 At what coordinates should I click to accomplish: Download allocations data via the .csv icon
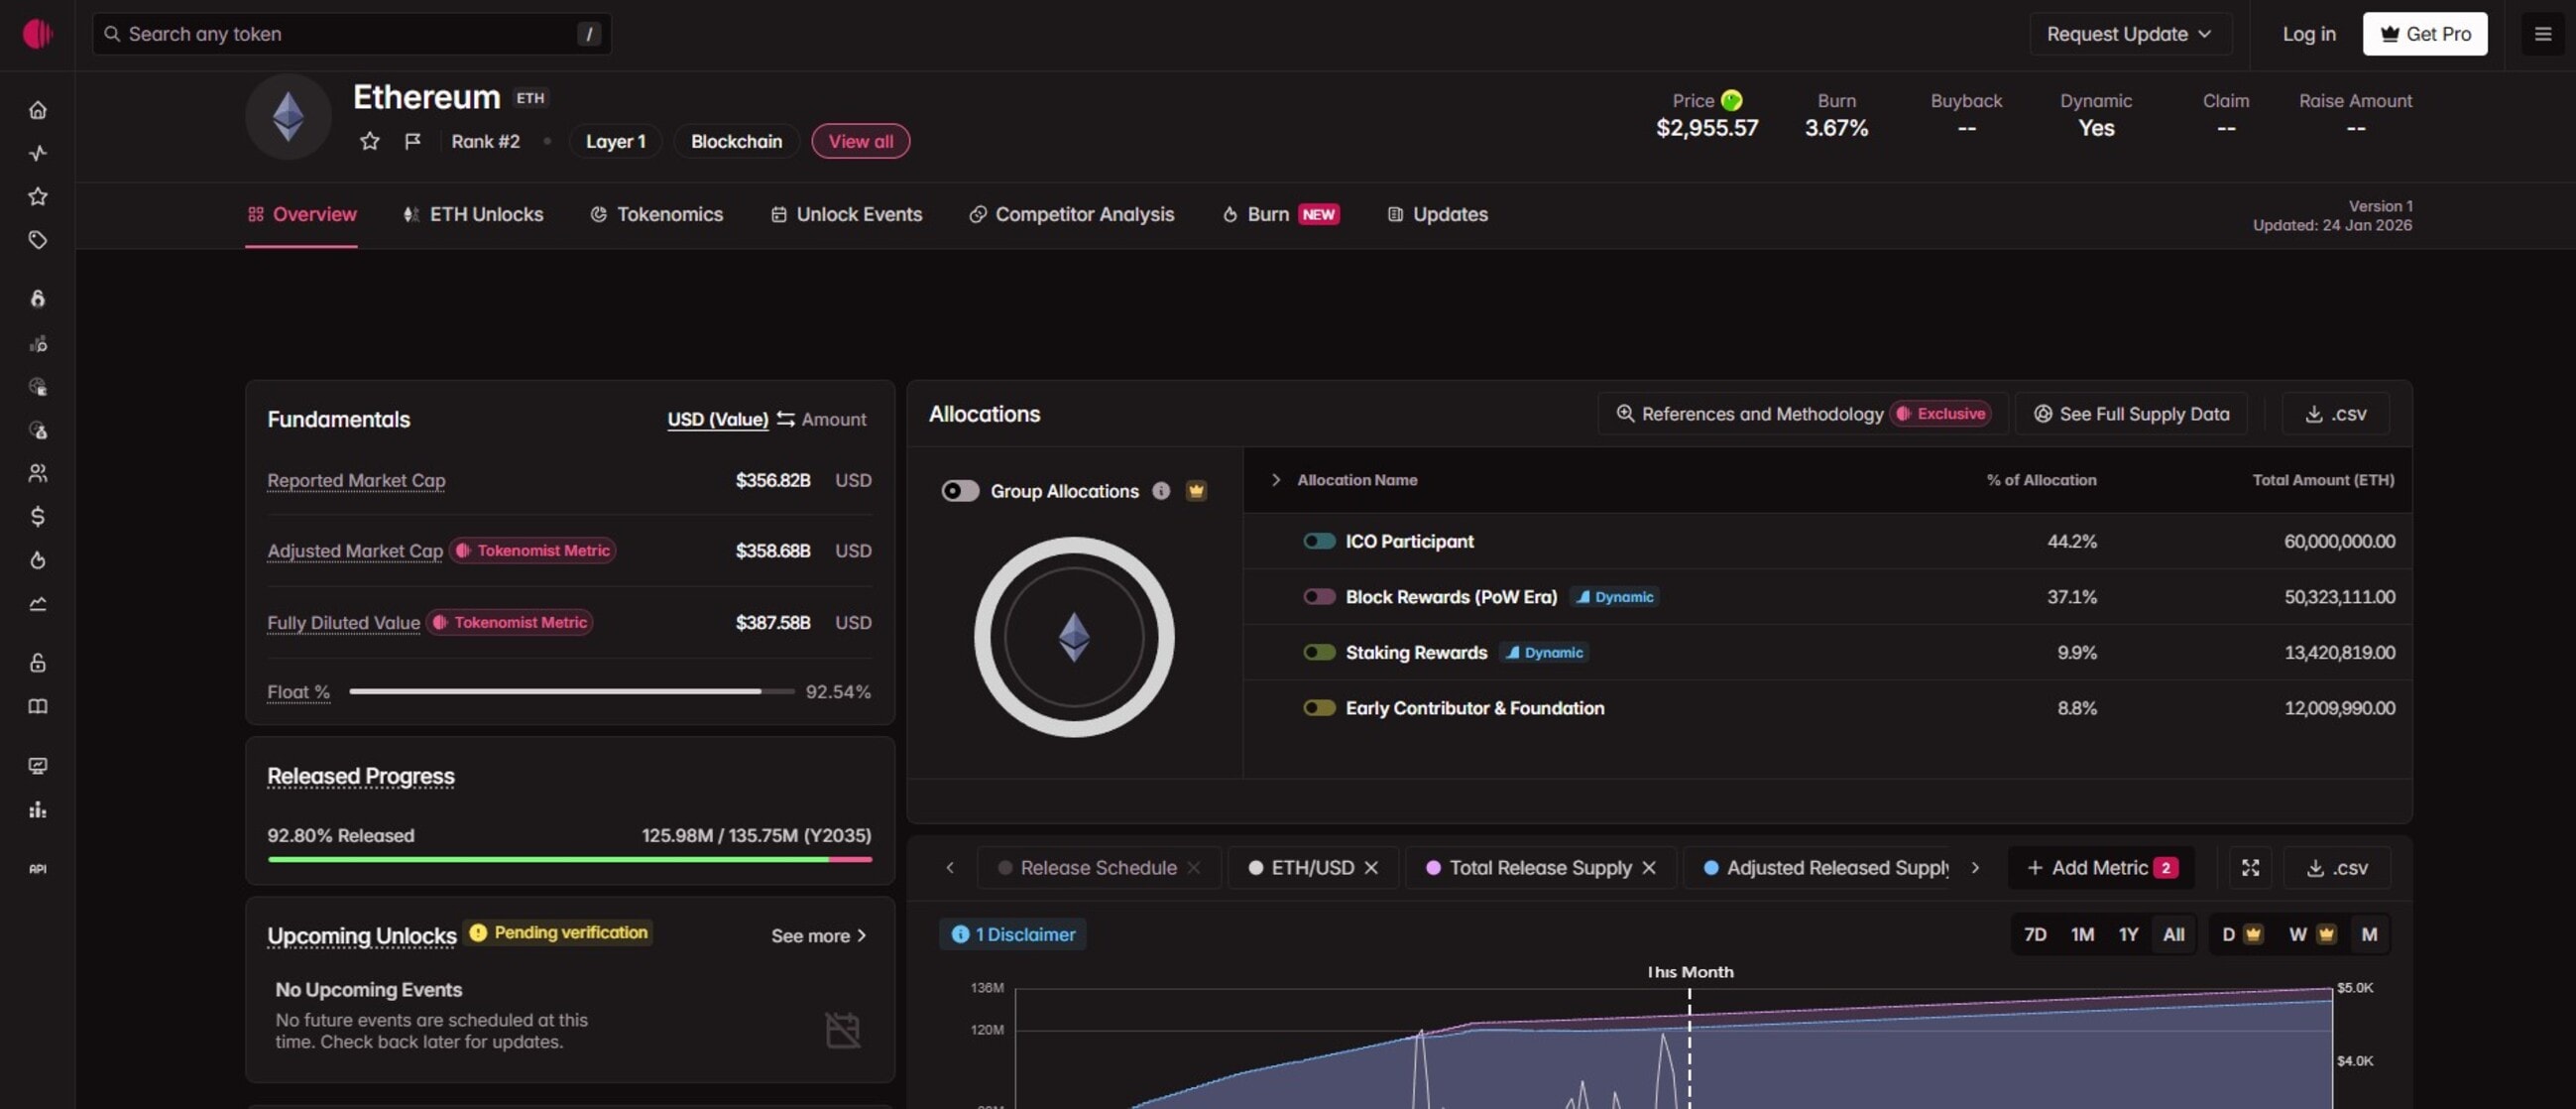pyautogui.click(x=2335, y=413)
